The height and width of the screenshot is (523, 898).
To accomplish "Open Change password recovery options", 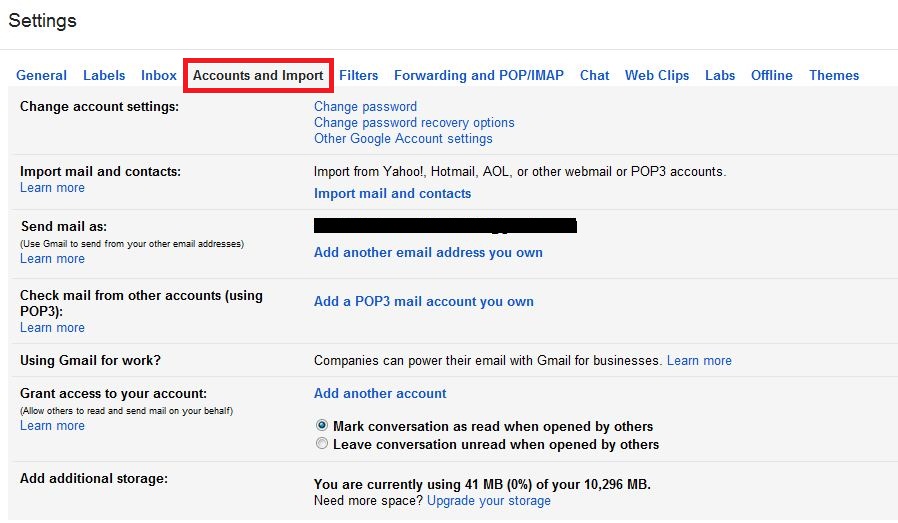I will point(414,123).
